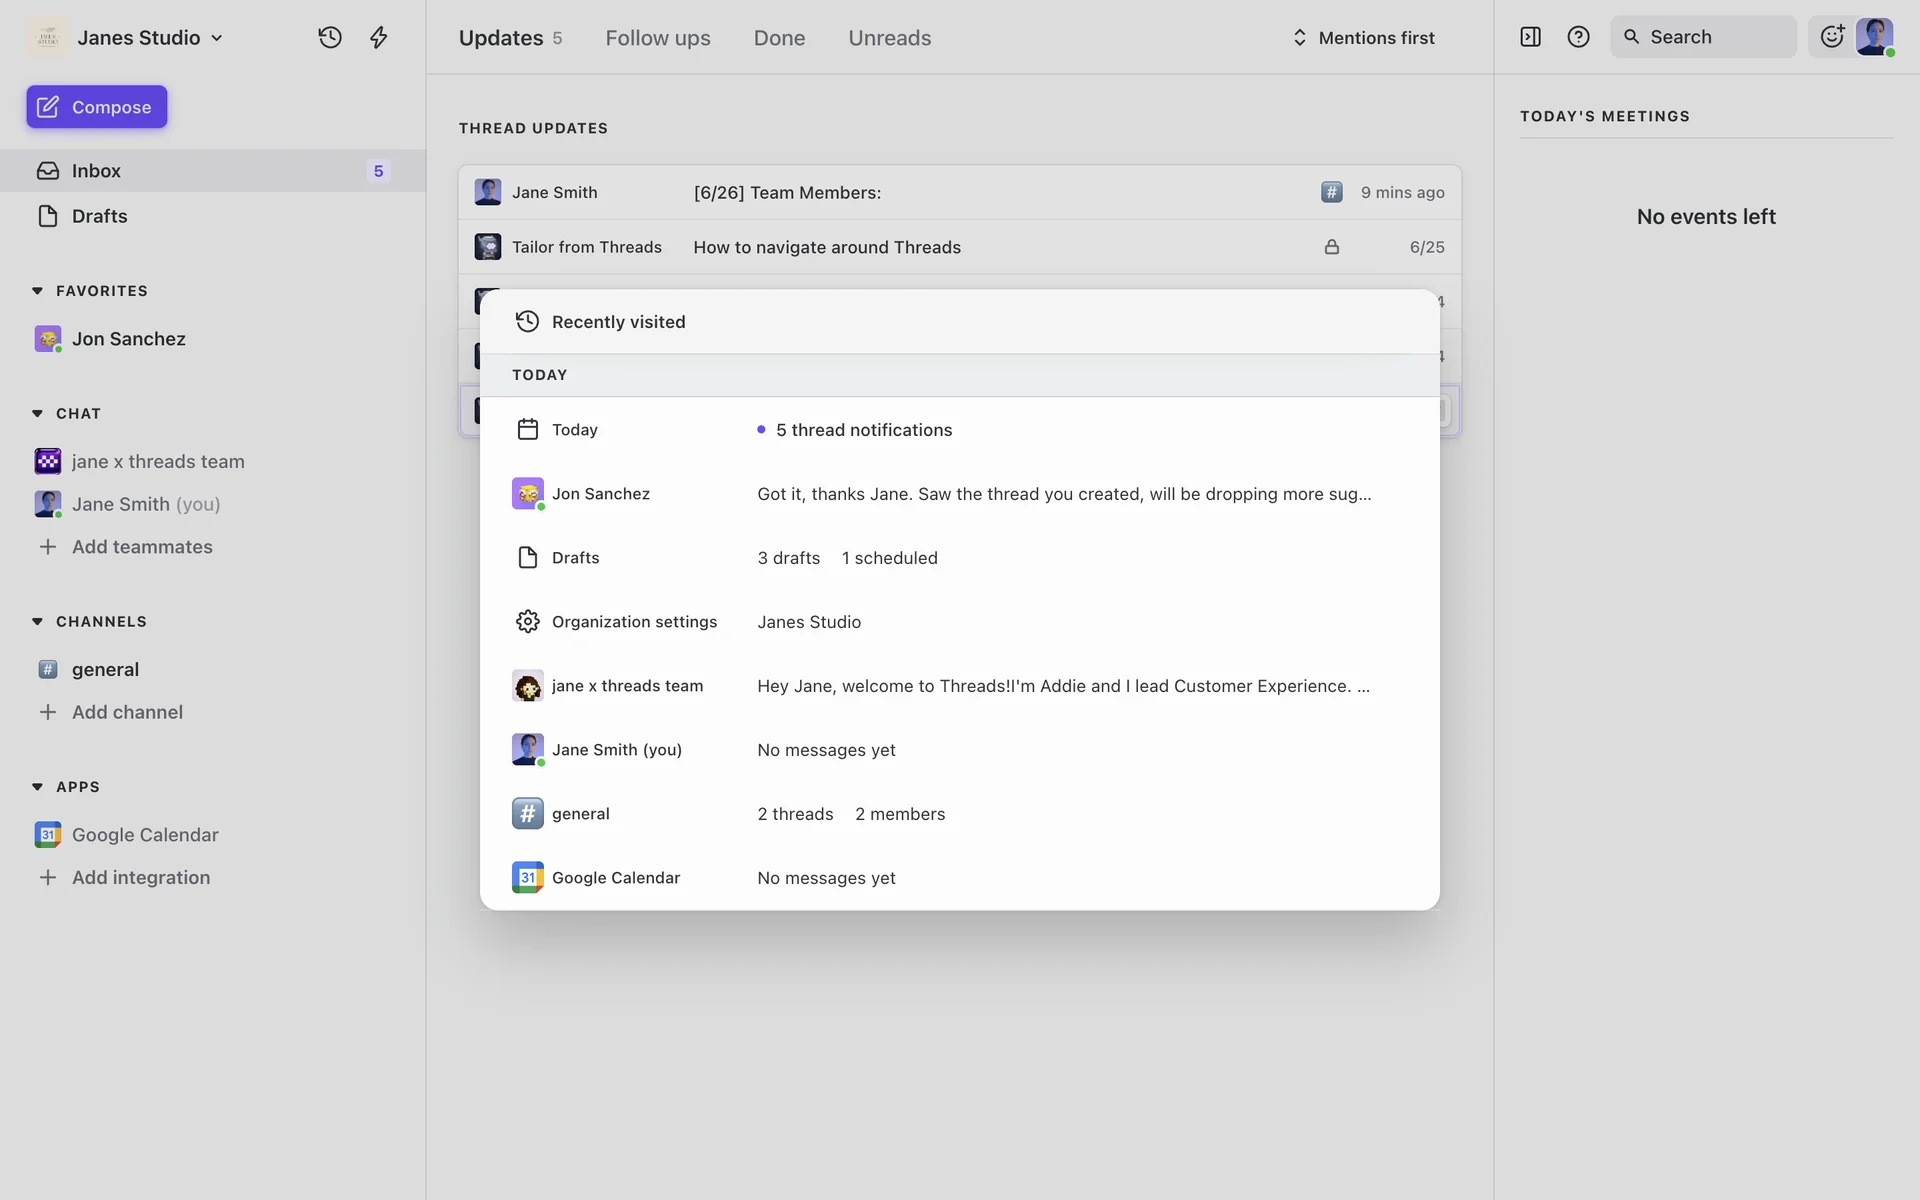Collapse the Channels section
Image resolution: width=1920 pixels, height=1200 pixels.
(38, 622)
